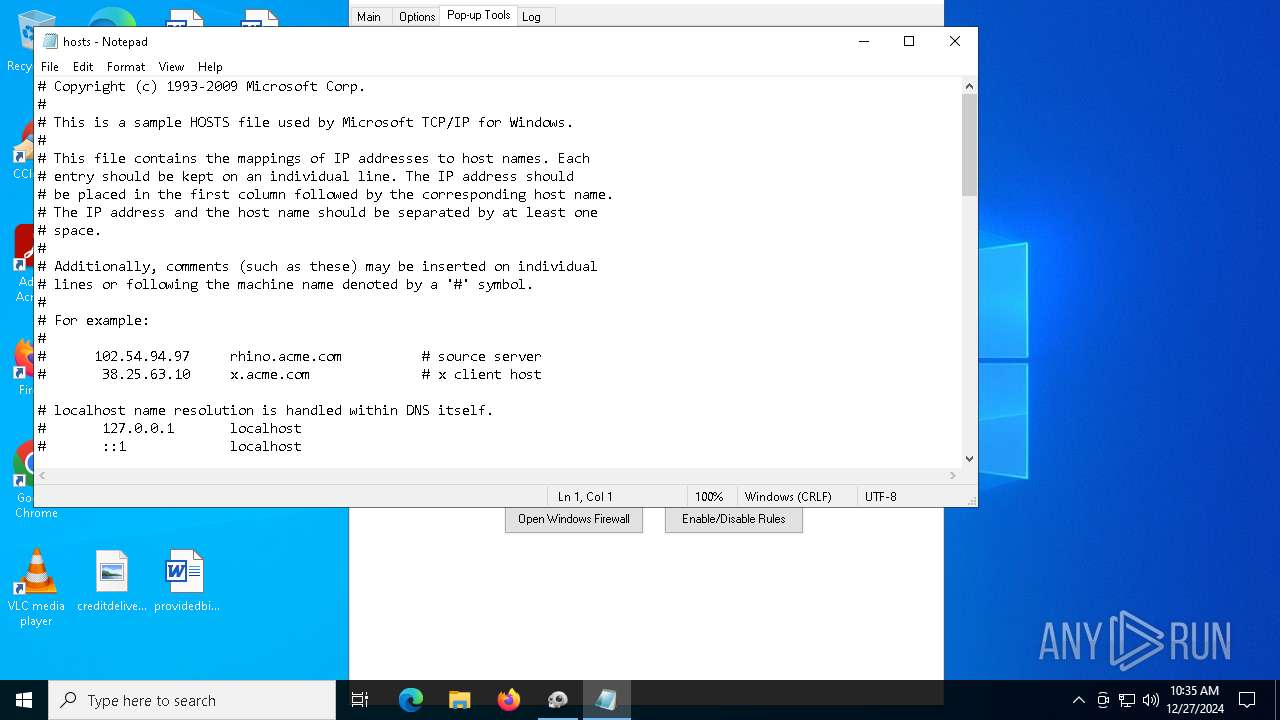
Task: Open the notification center icon
Action: 1247,700
